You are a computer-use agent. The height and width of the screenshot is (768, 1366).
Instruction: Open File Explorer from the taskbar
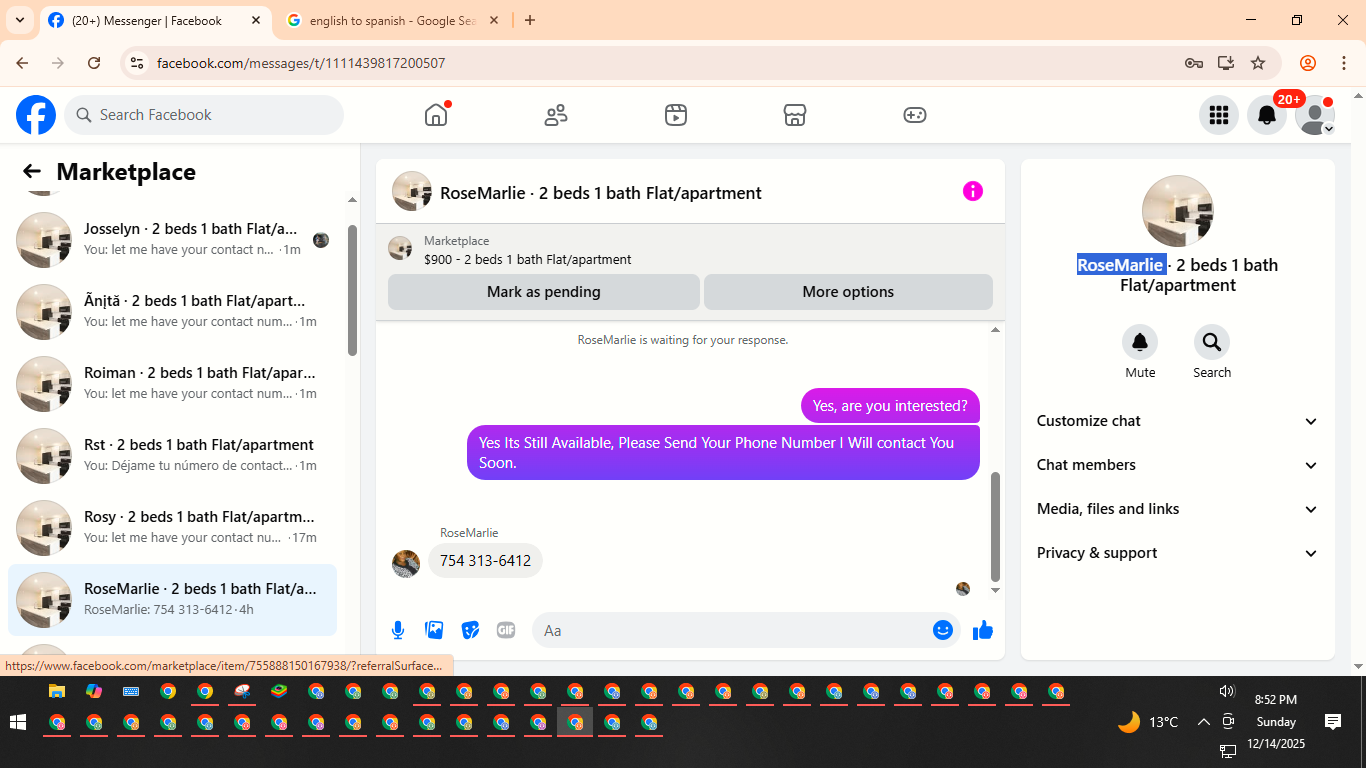(x=57, y=691)
